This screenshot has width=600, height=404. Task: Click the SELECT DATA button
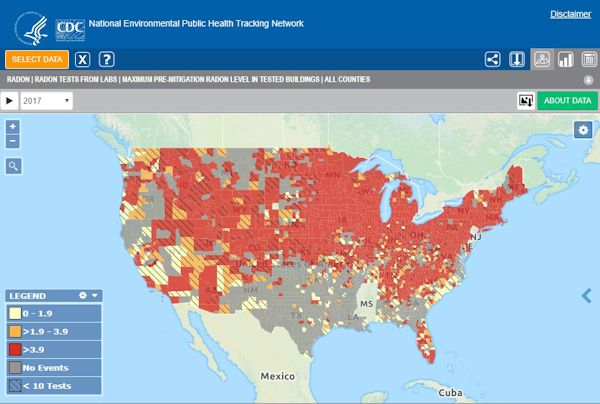[37, 59]
